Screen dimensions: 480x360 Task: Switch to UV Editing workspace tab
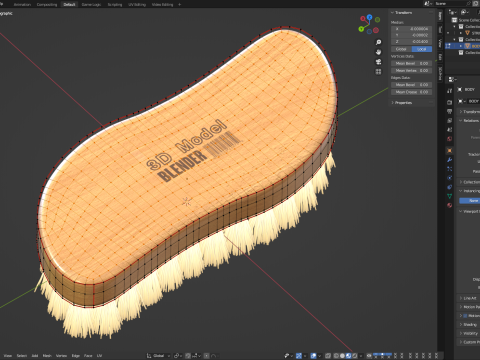point(137,4)
